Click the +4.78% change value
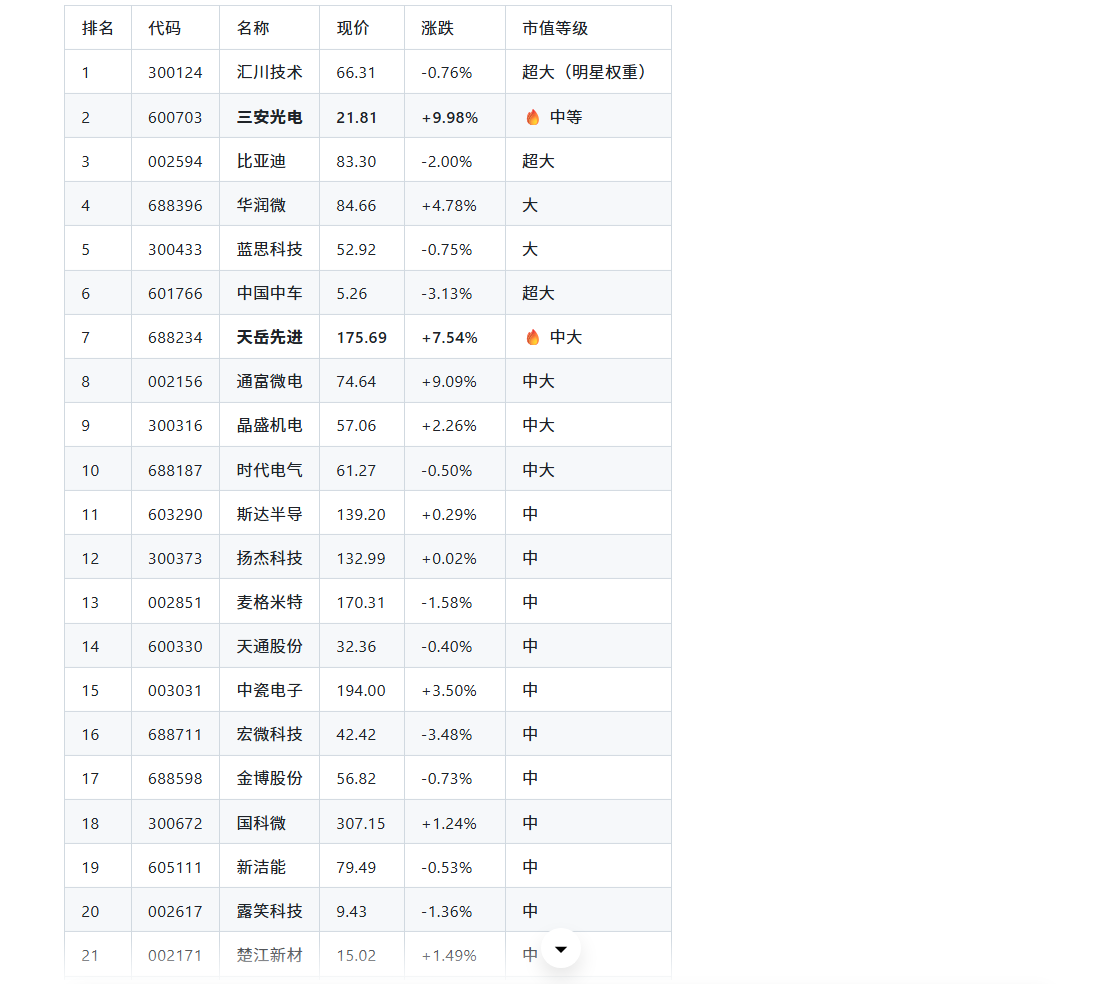The image size is (1117, 984). 449,206
